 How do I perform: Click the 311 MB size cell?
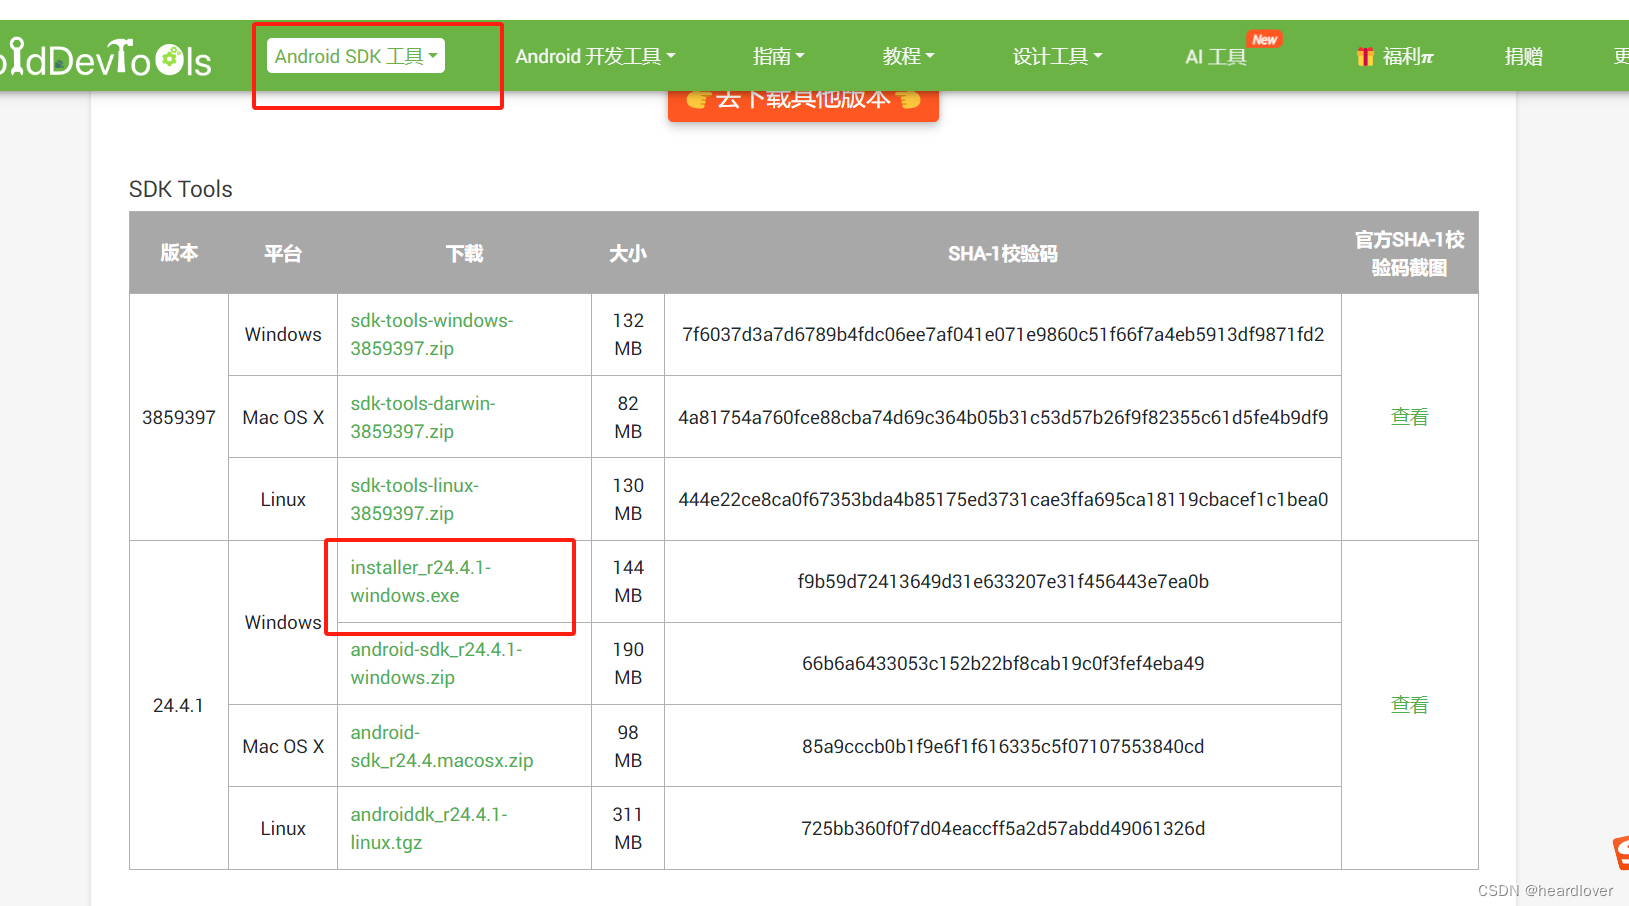pyautogui.click(x=628, y=828)
